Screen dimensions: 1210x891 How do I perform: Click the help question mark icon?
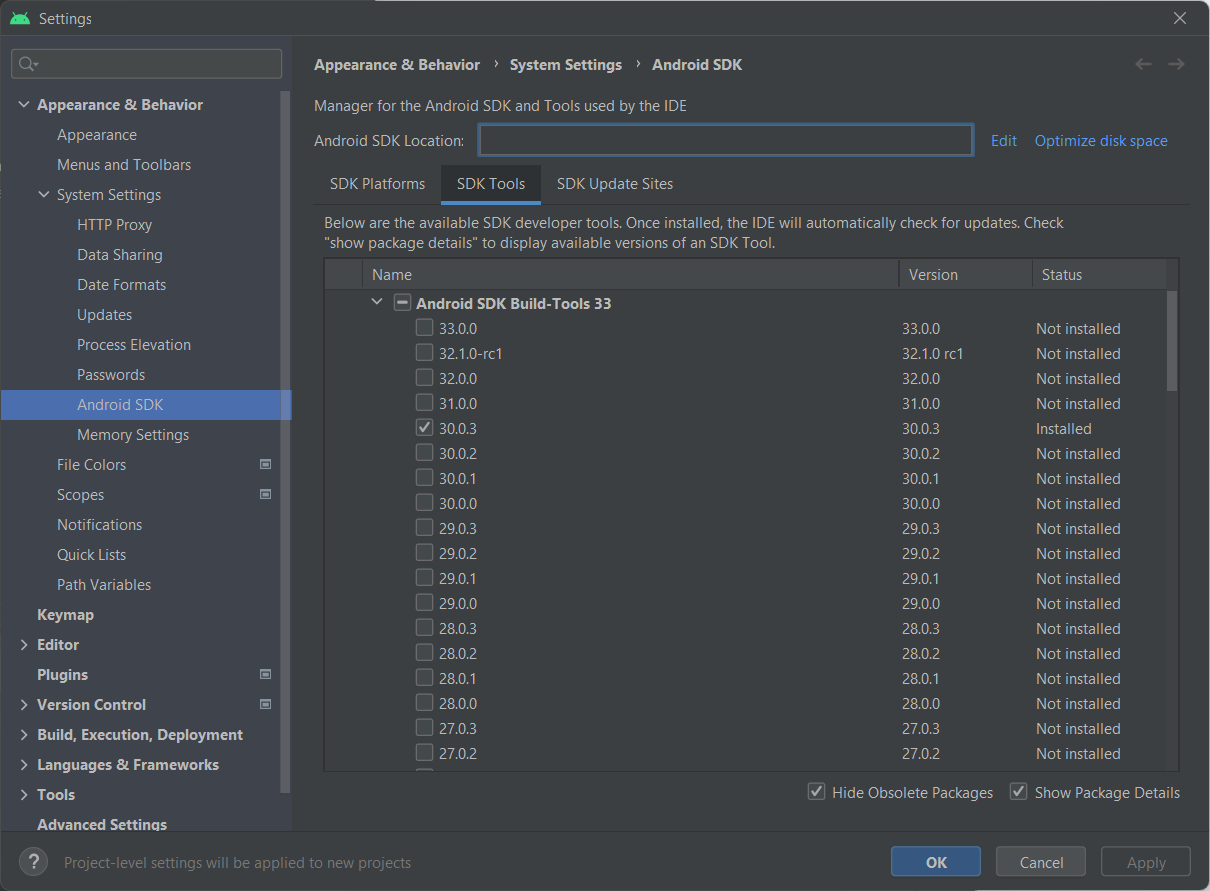pos(33,861)
